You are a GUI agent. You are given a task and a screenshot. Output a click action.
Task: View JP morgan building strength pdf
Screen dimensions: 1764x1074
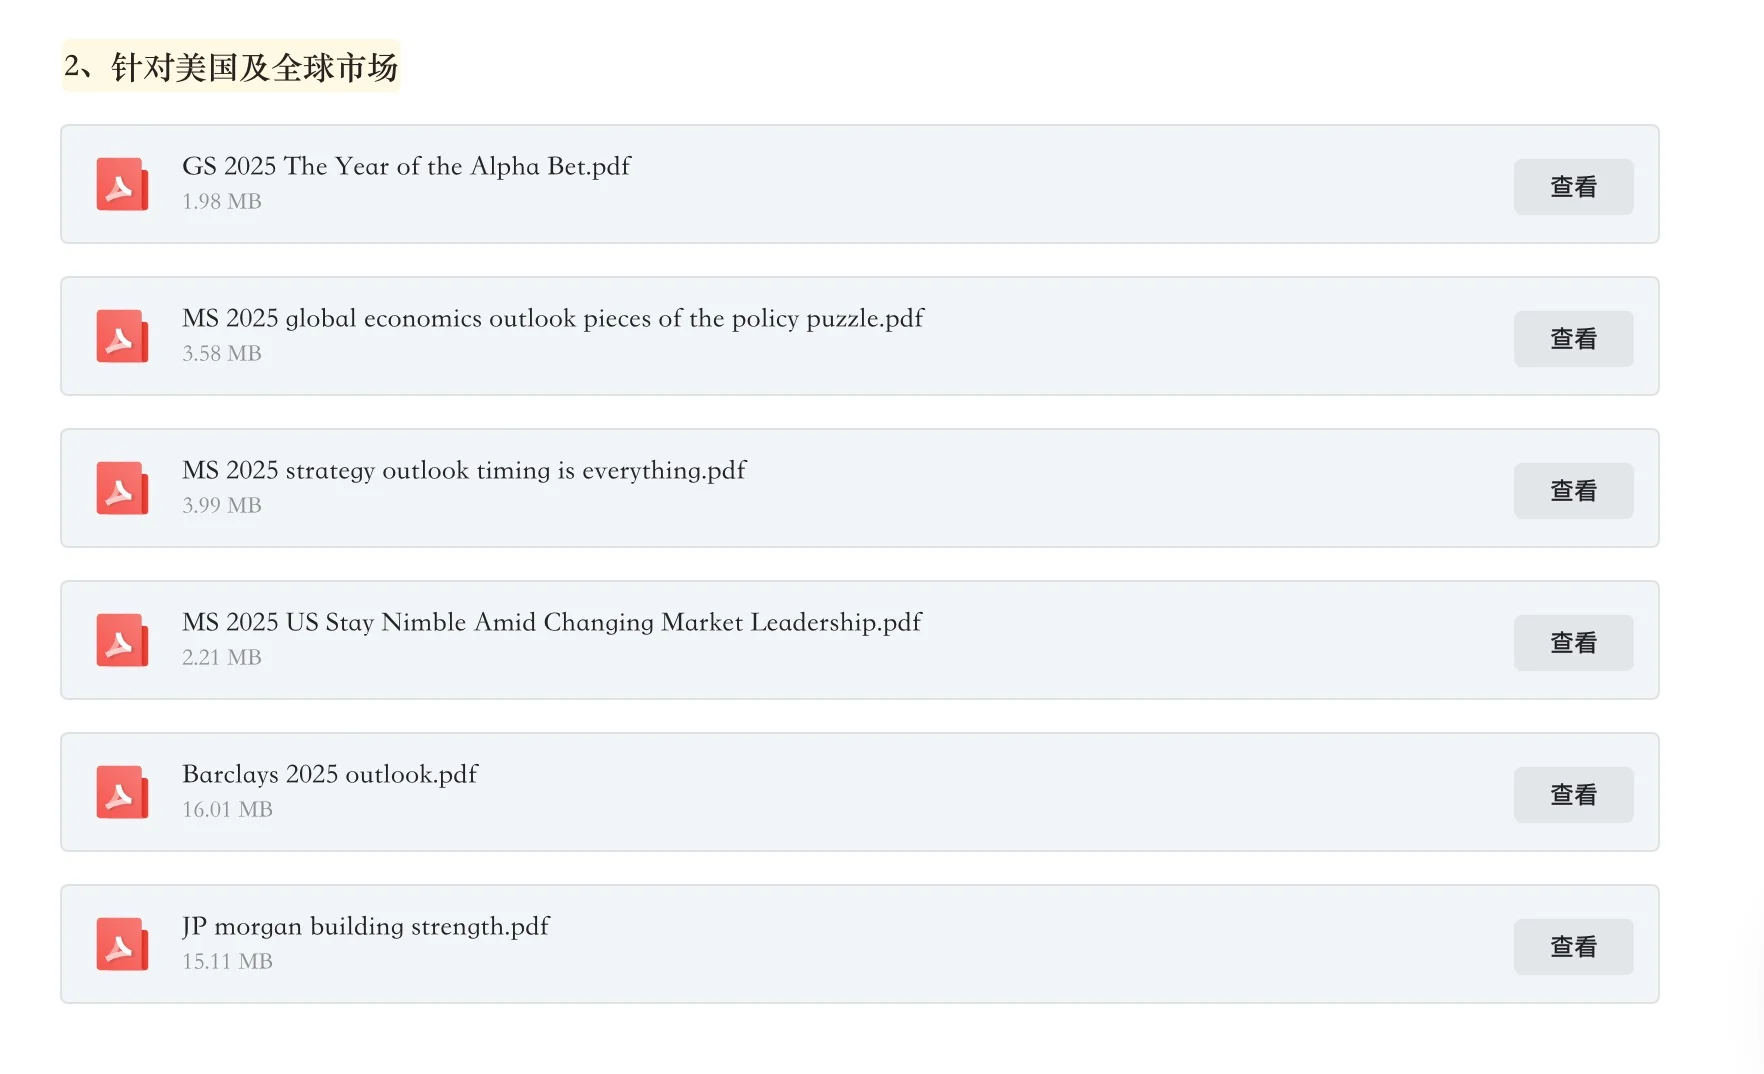(1573, 947)
